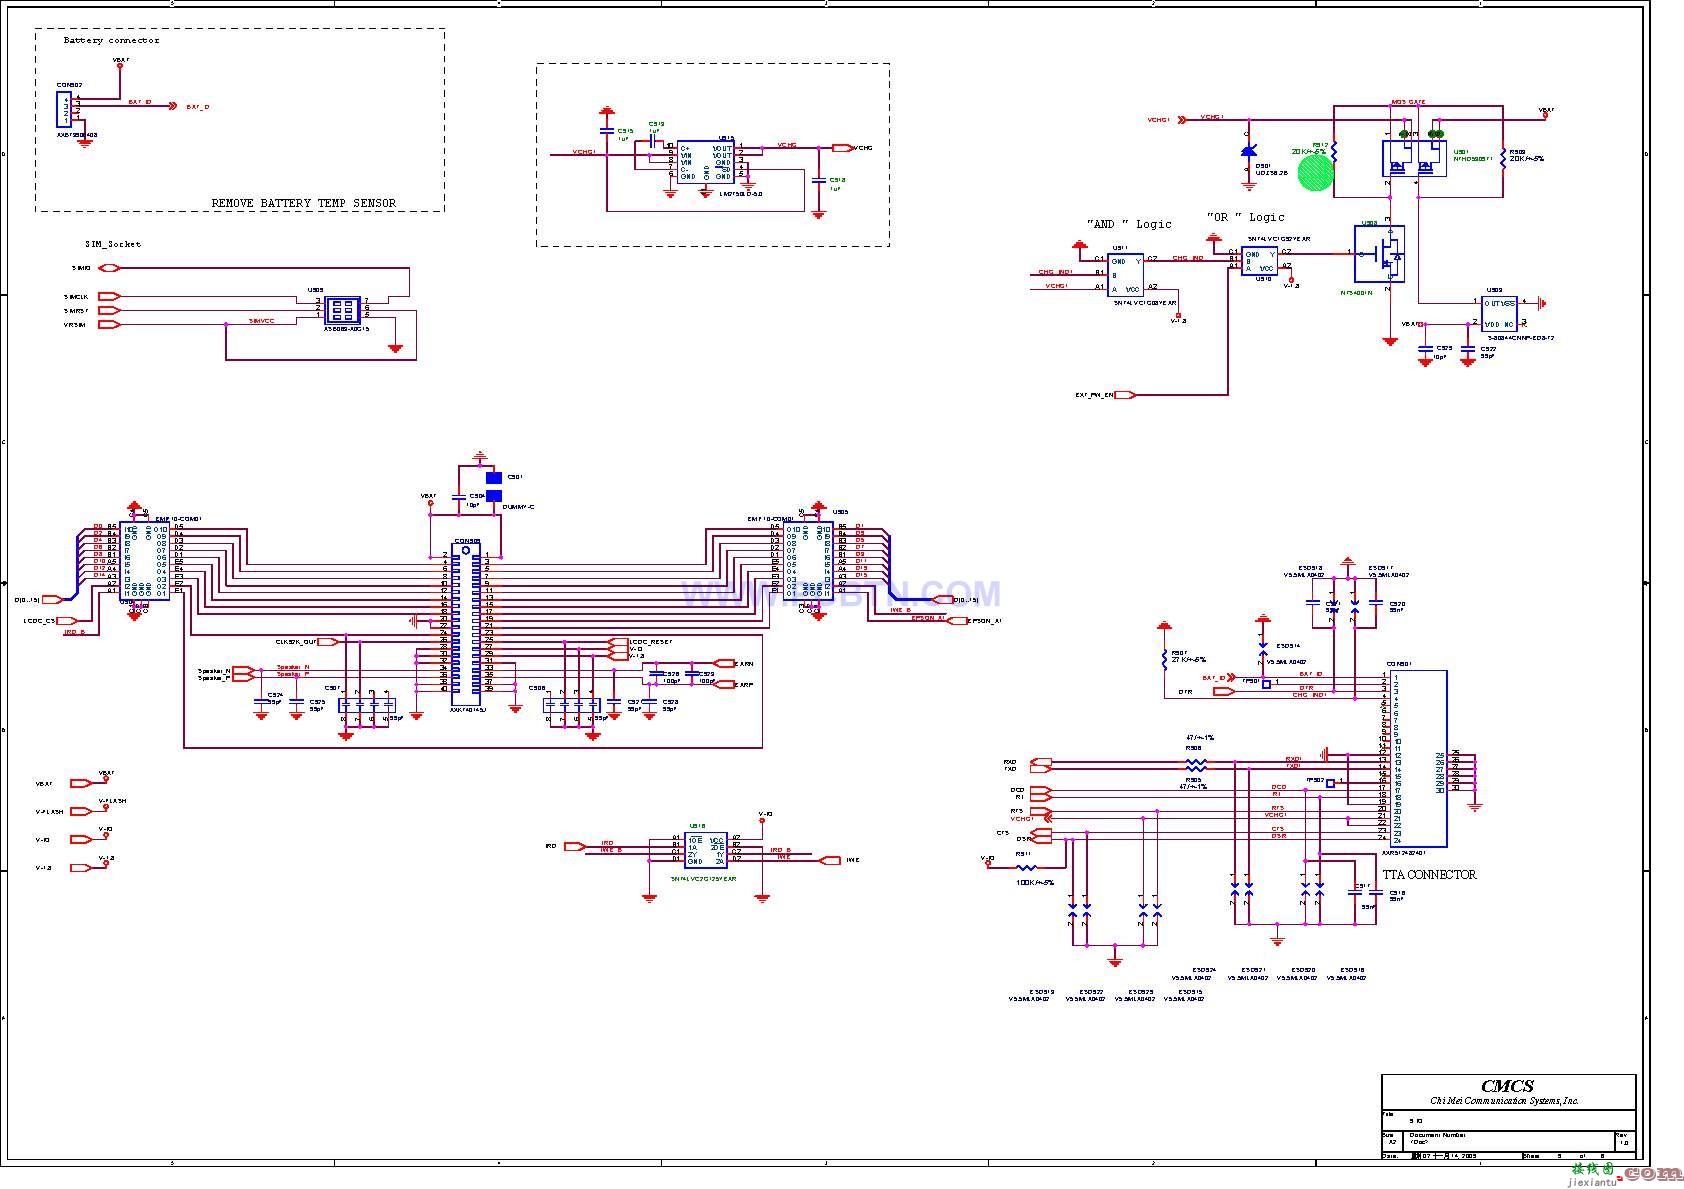Image resolution: width=1684 pixels, height=1189 pixels.
Task: Click the SIMCLK port symbol
Action: (x=109, y=296)
